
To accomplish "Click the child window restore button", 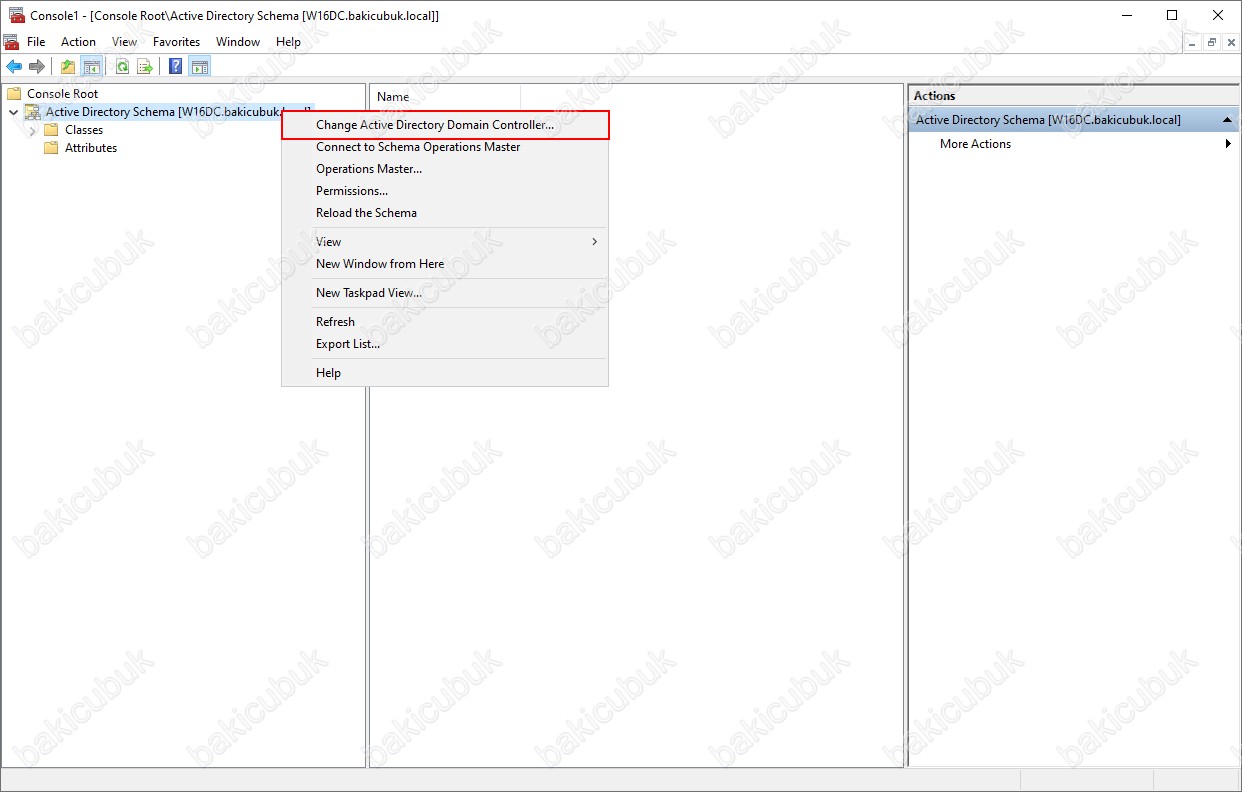I will (x=1211, y=42).
